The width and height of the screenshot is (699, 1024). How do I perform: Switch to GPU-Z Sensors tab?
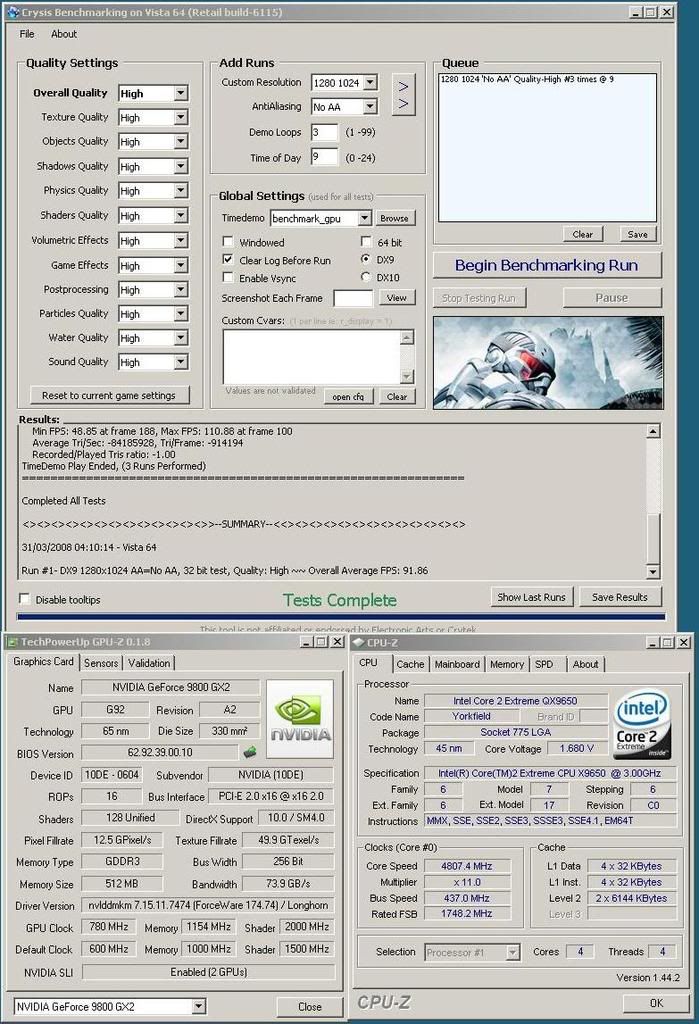pos(101,663)
